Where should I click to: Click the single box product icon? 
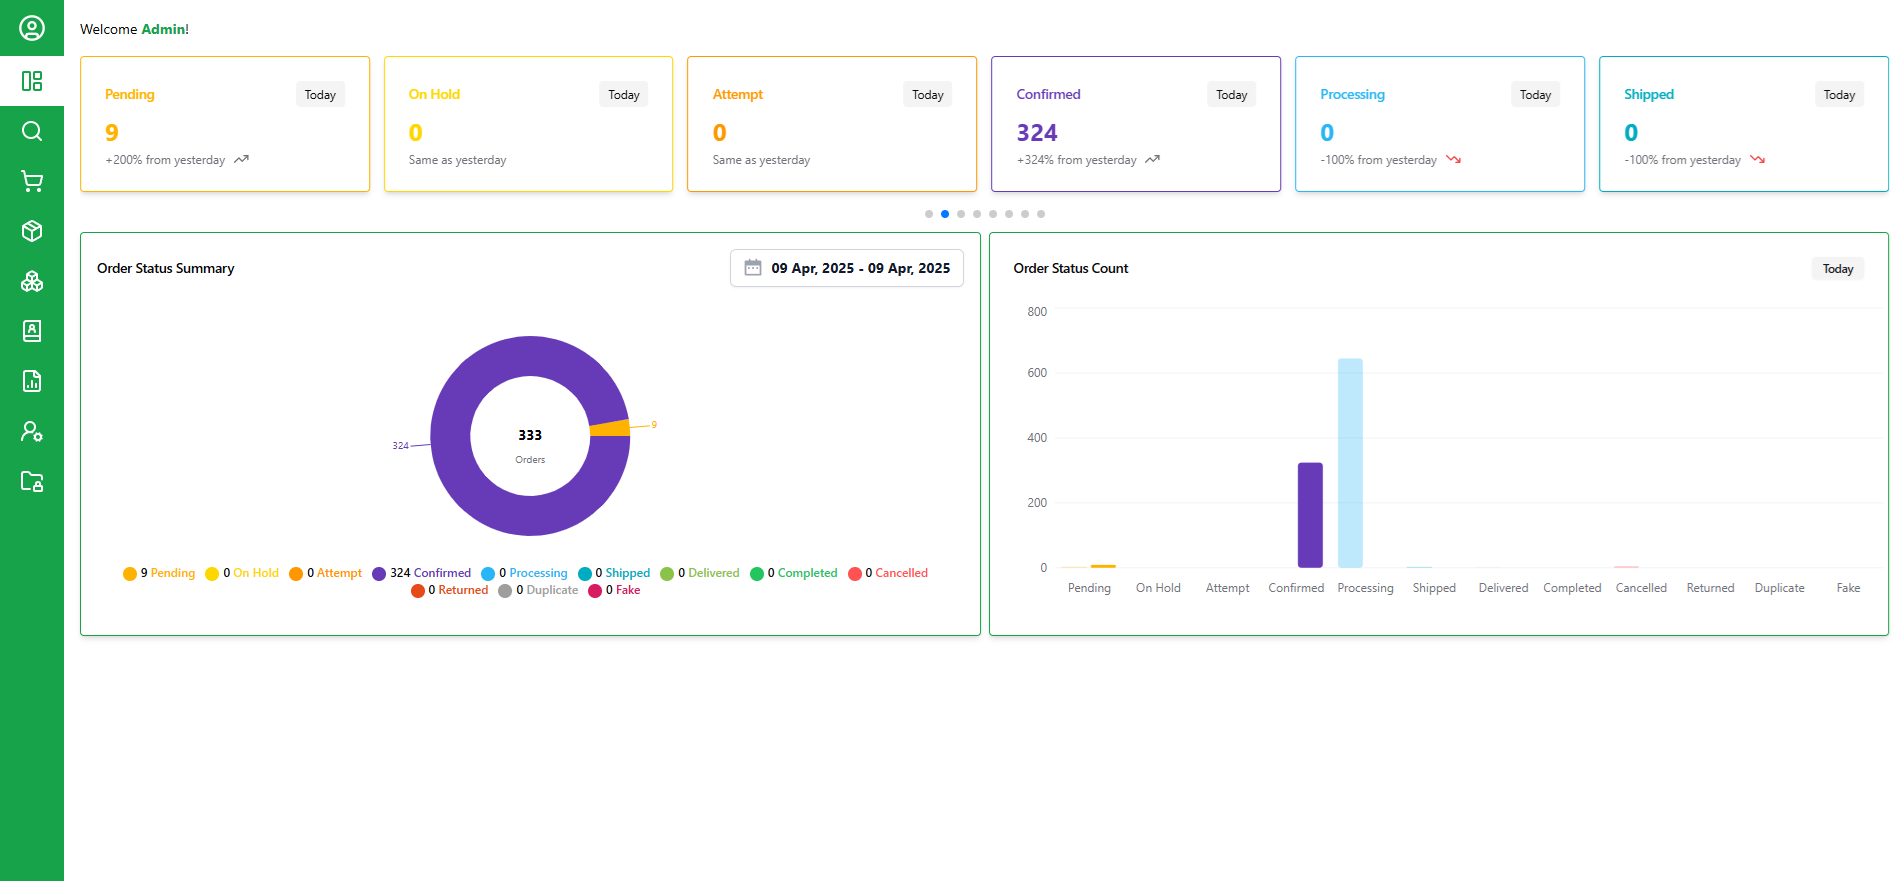click(x=32, y=231)
